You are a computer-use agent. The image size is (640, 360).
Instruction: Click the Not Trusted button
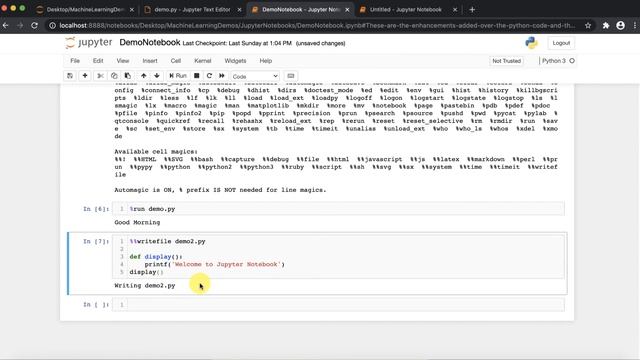click(x=506, y=61)
